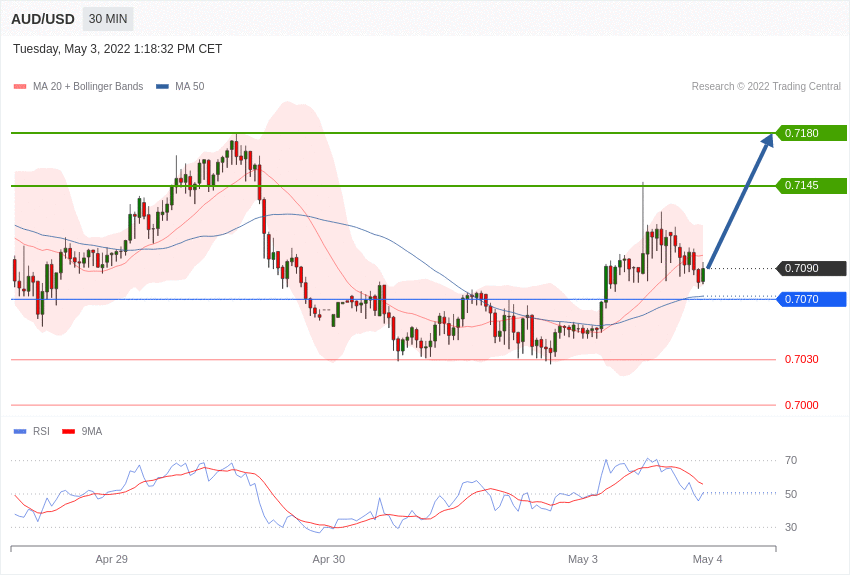The image size is (850, 576).
Task: Click the 'RSI' legend label
Action: pos(41,431)
